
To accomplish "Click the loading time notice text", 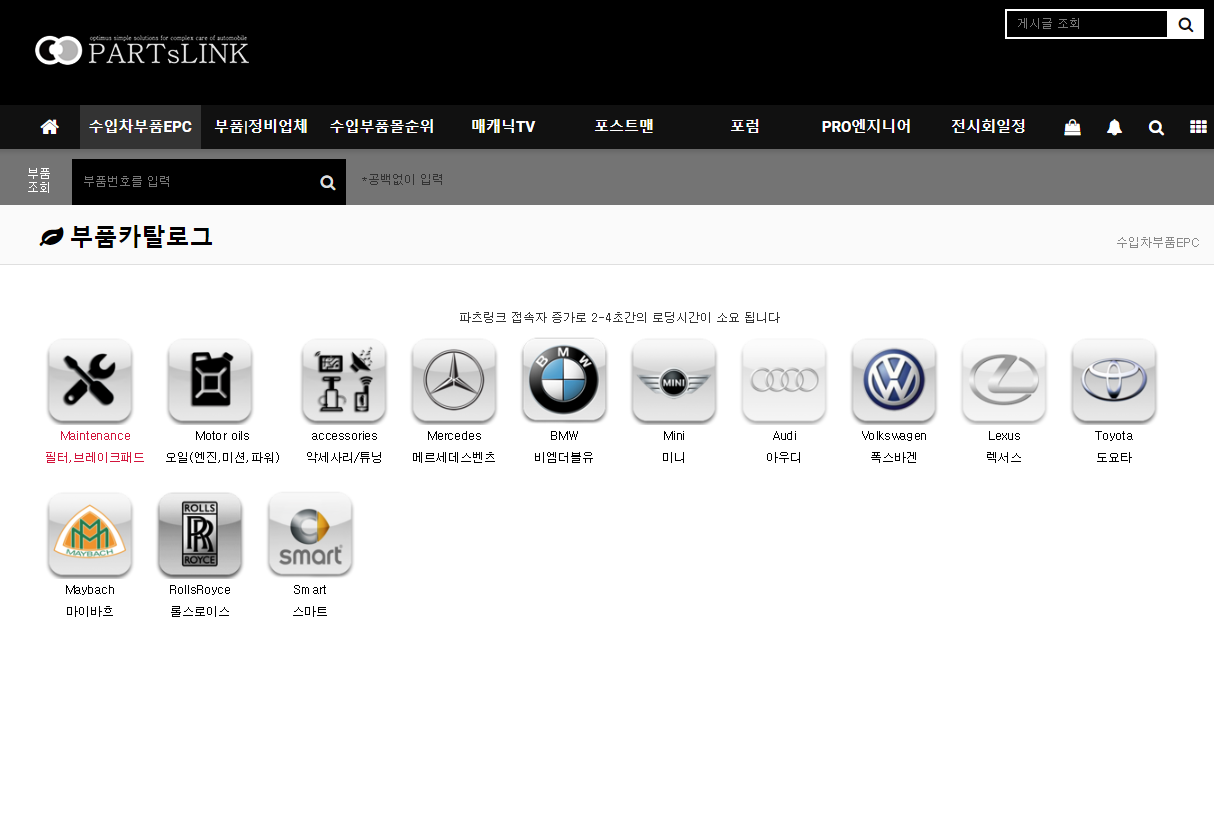I will pyautogui.click(x=619, y=317).
